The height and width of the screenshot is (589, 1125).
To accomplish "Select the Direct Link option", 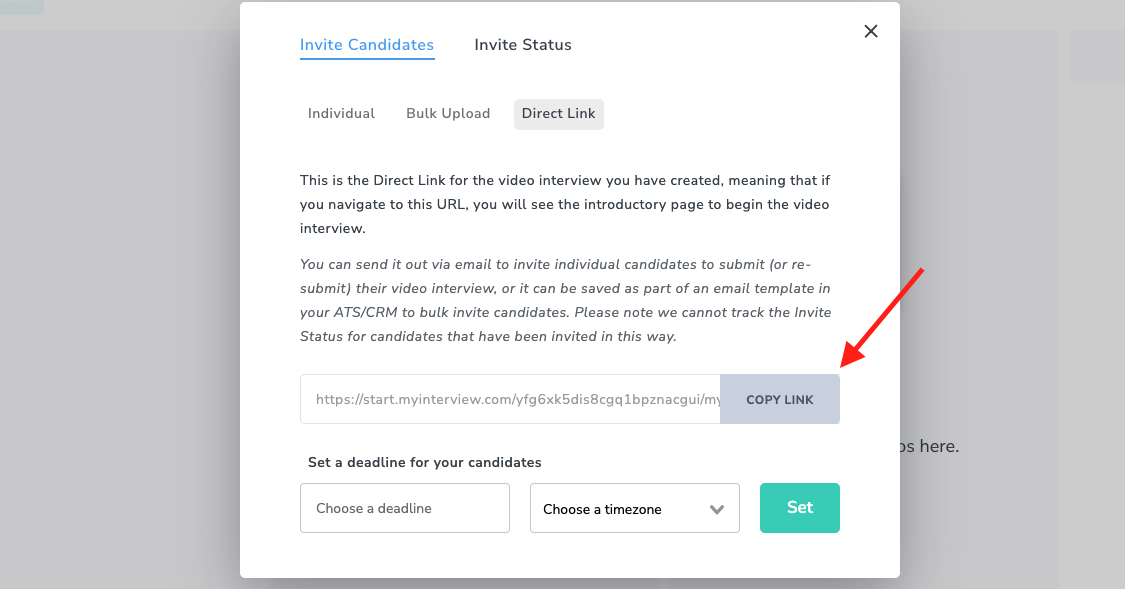I will tap(558, 114).
